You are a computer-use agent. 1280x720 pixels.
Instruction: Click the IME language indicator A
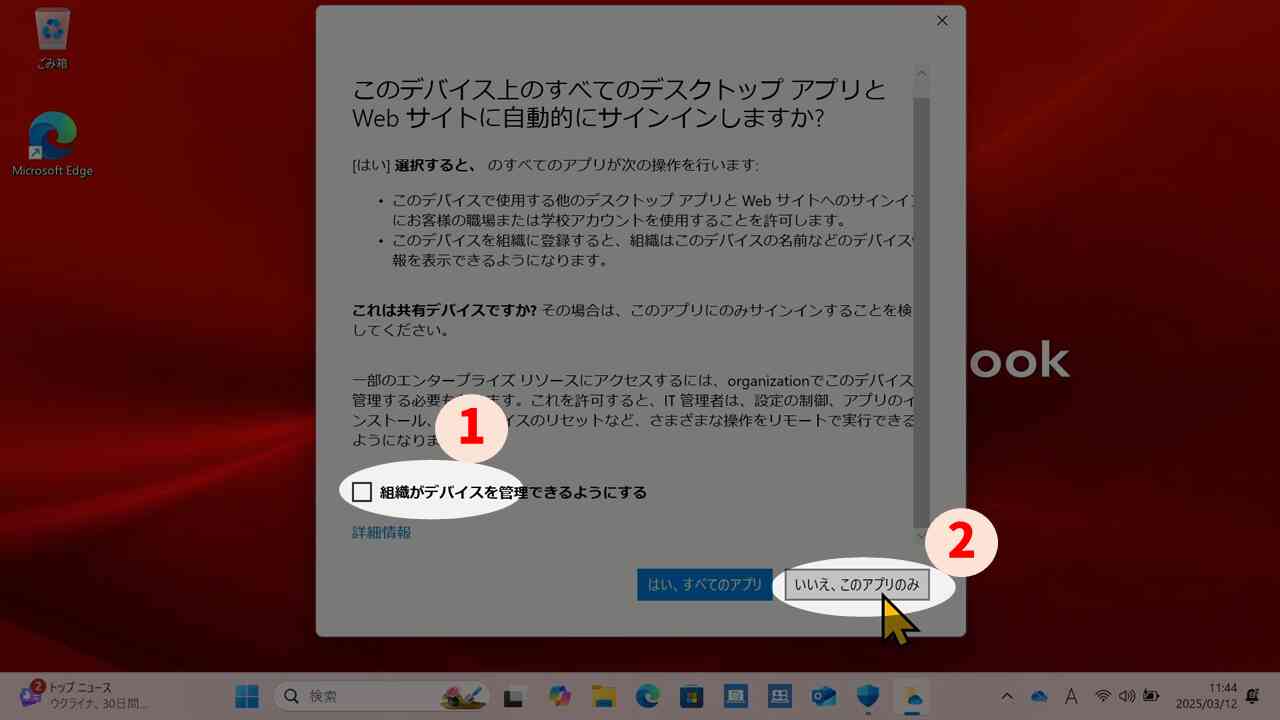[1071, 695]
